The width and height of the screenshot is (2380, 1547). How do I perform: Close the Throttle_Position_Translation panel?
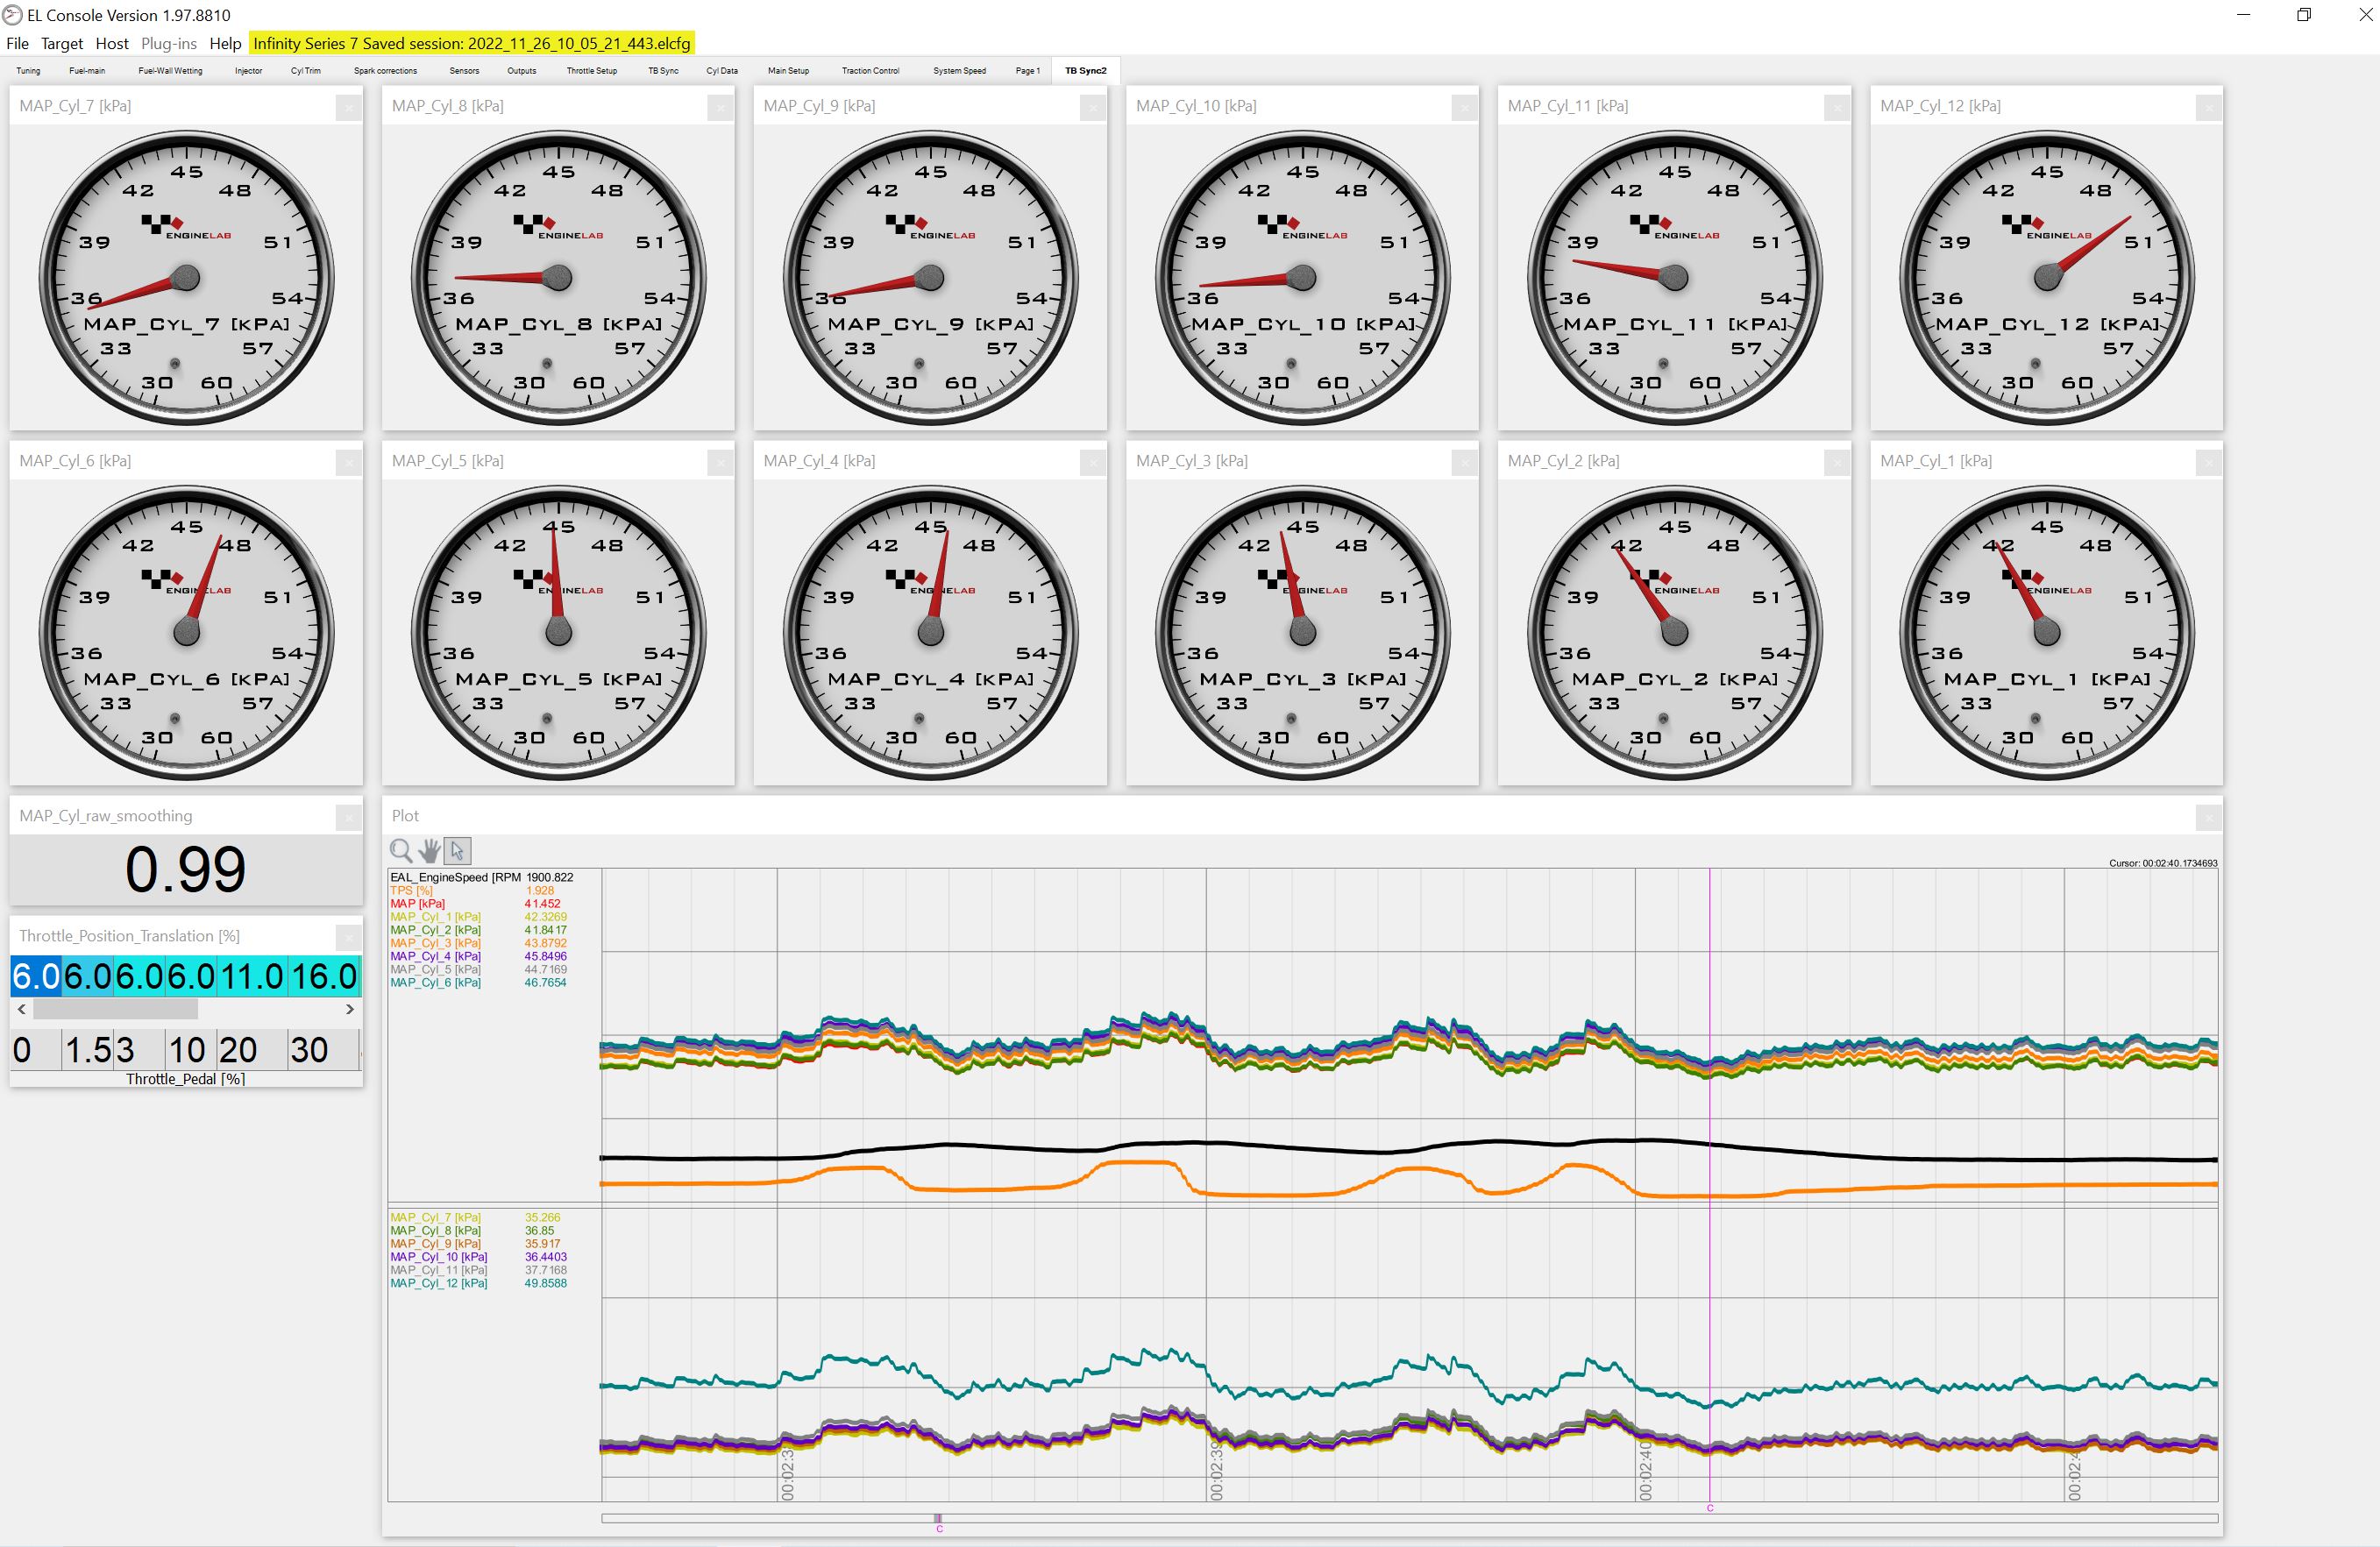[x=347, y=937]
